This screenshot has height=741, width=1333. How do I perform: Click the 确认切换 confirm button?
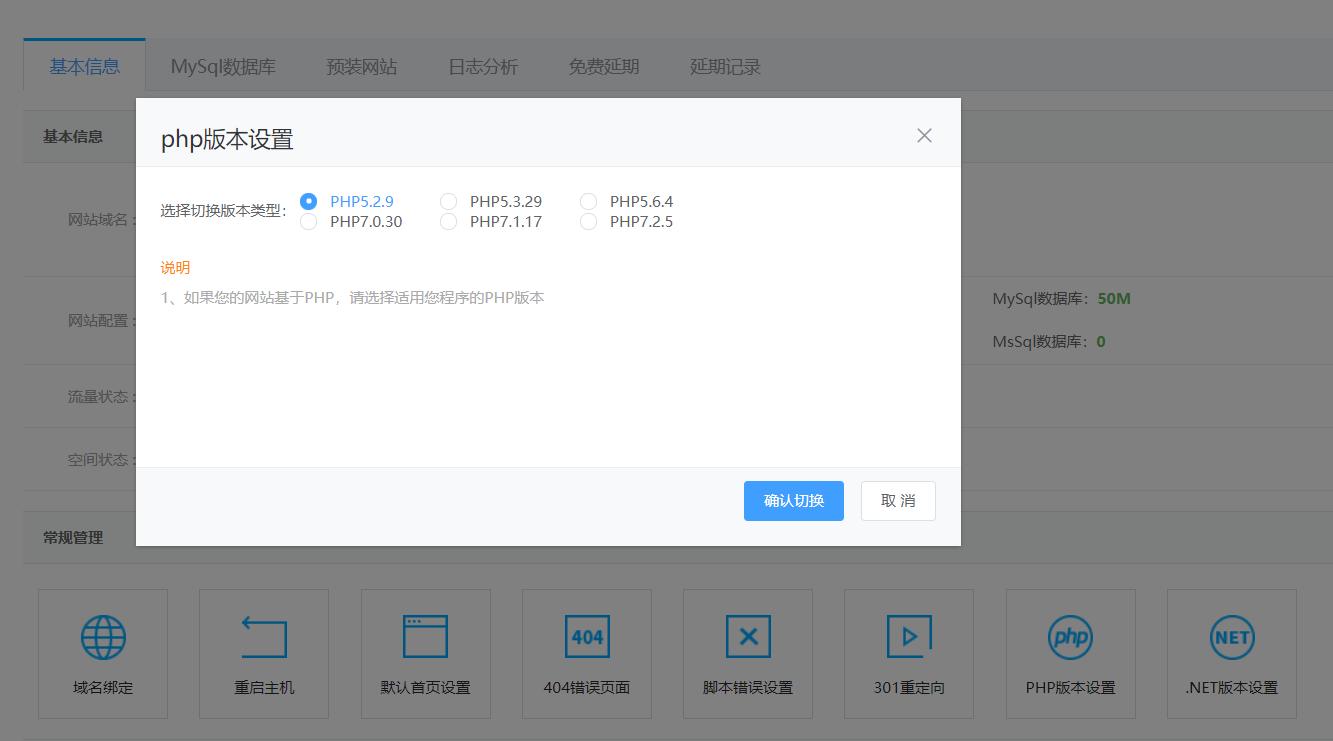pos(793,500)
